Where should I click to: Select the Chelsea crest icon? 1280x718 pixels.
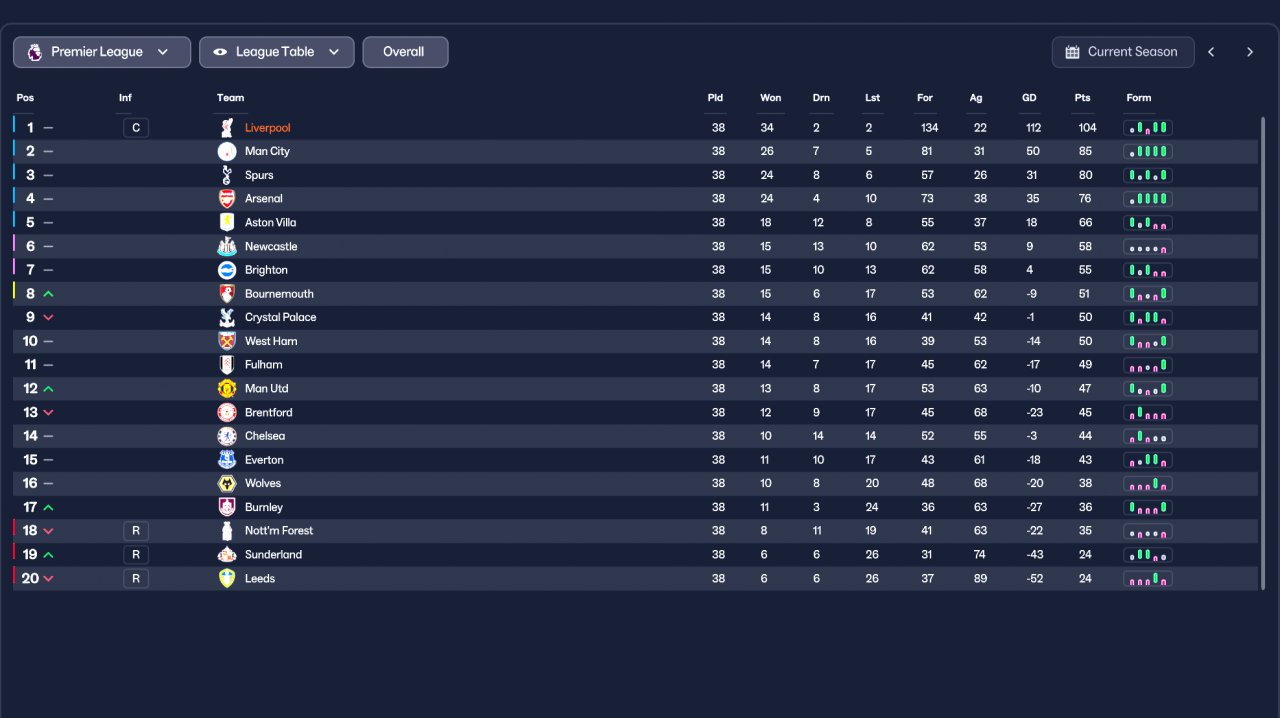pos(227,436)
